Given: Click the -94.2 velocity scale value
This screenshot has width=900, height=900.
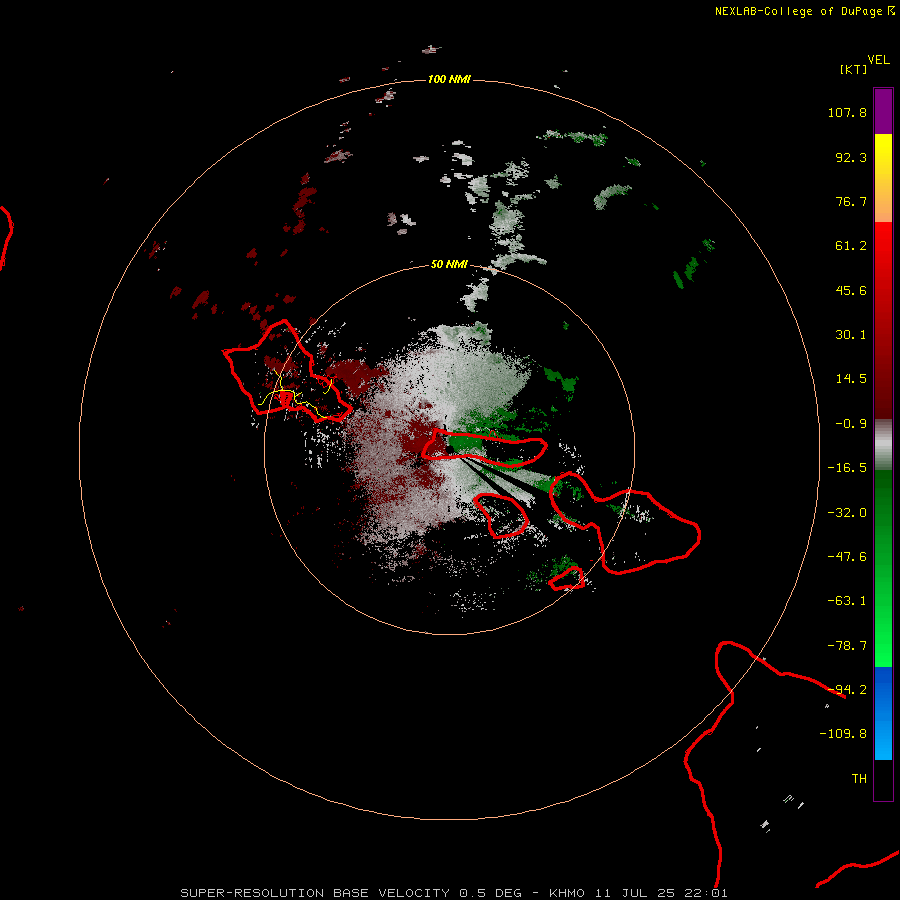Looking at the screenshot, I should (x=847, y=690).
